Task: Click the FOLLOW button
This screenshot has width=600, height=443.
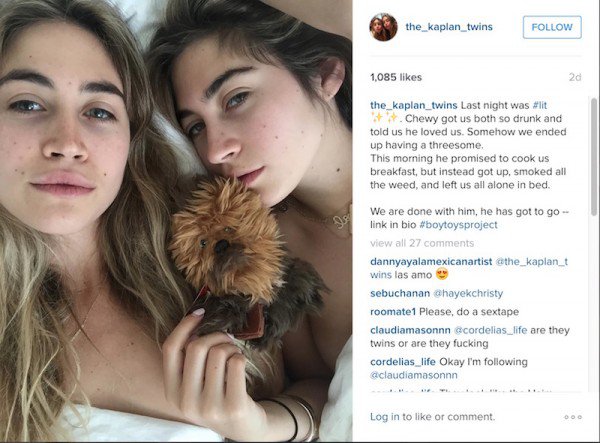Action: pyautogui.click(x=552, y=27)
